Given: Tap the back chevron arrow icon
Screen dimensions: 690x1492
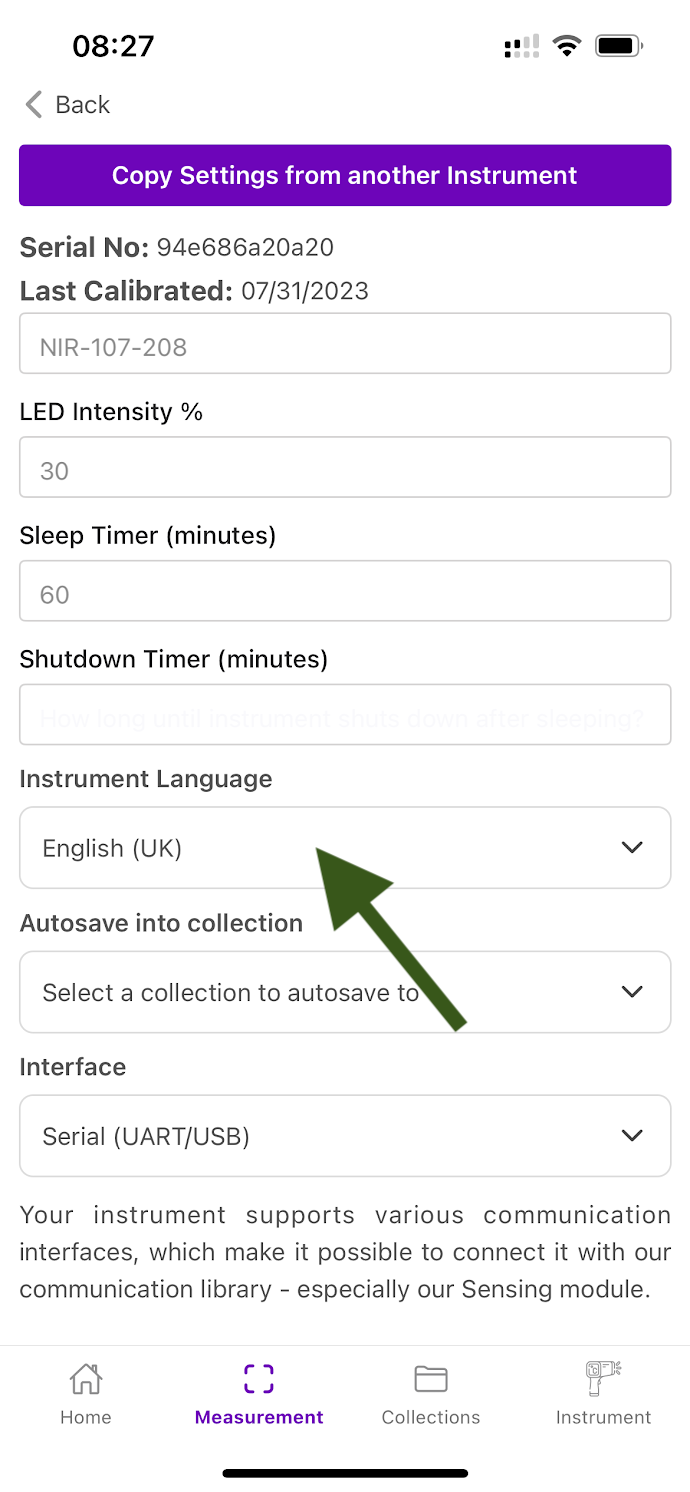Looking at the screenshot, I should [x=34, y=105].
